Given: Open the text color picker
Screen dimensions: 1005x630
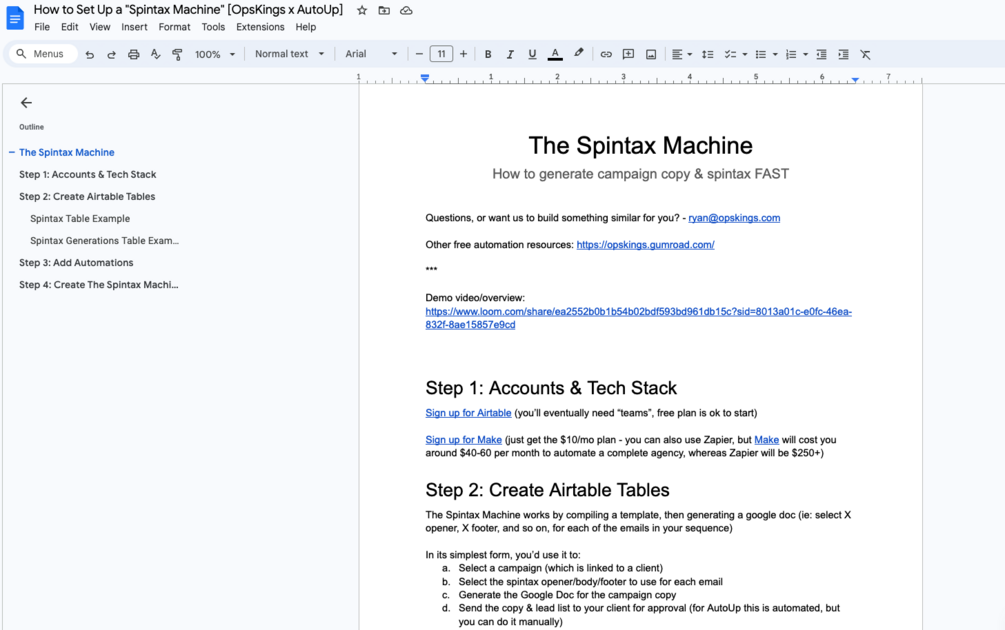Looking at the screenshot, I should tap(555, 54).
